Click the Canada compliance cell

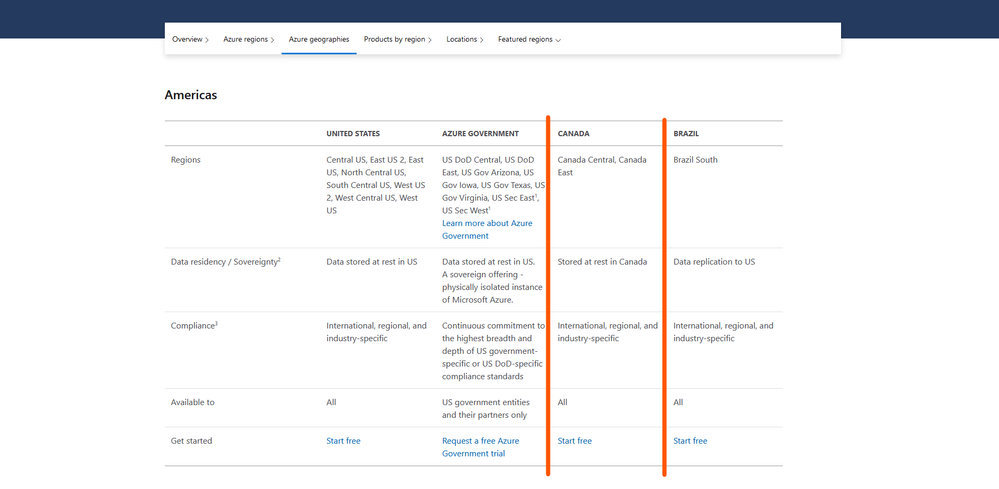click(x=608, y=332)
